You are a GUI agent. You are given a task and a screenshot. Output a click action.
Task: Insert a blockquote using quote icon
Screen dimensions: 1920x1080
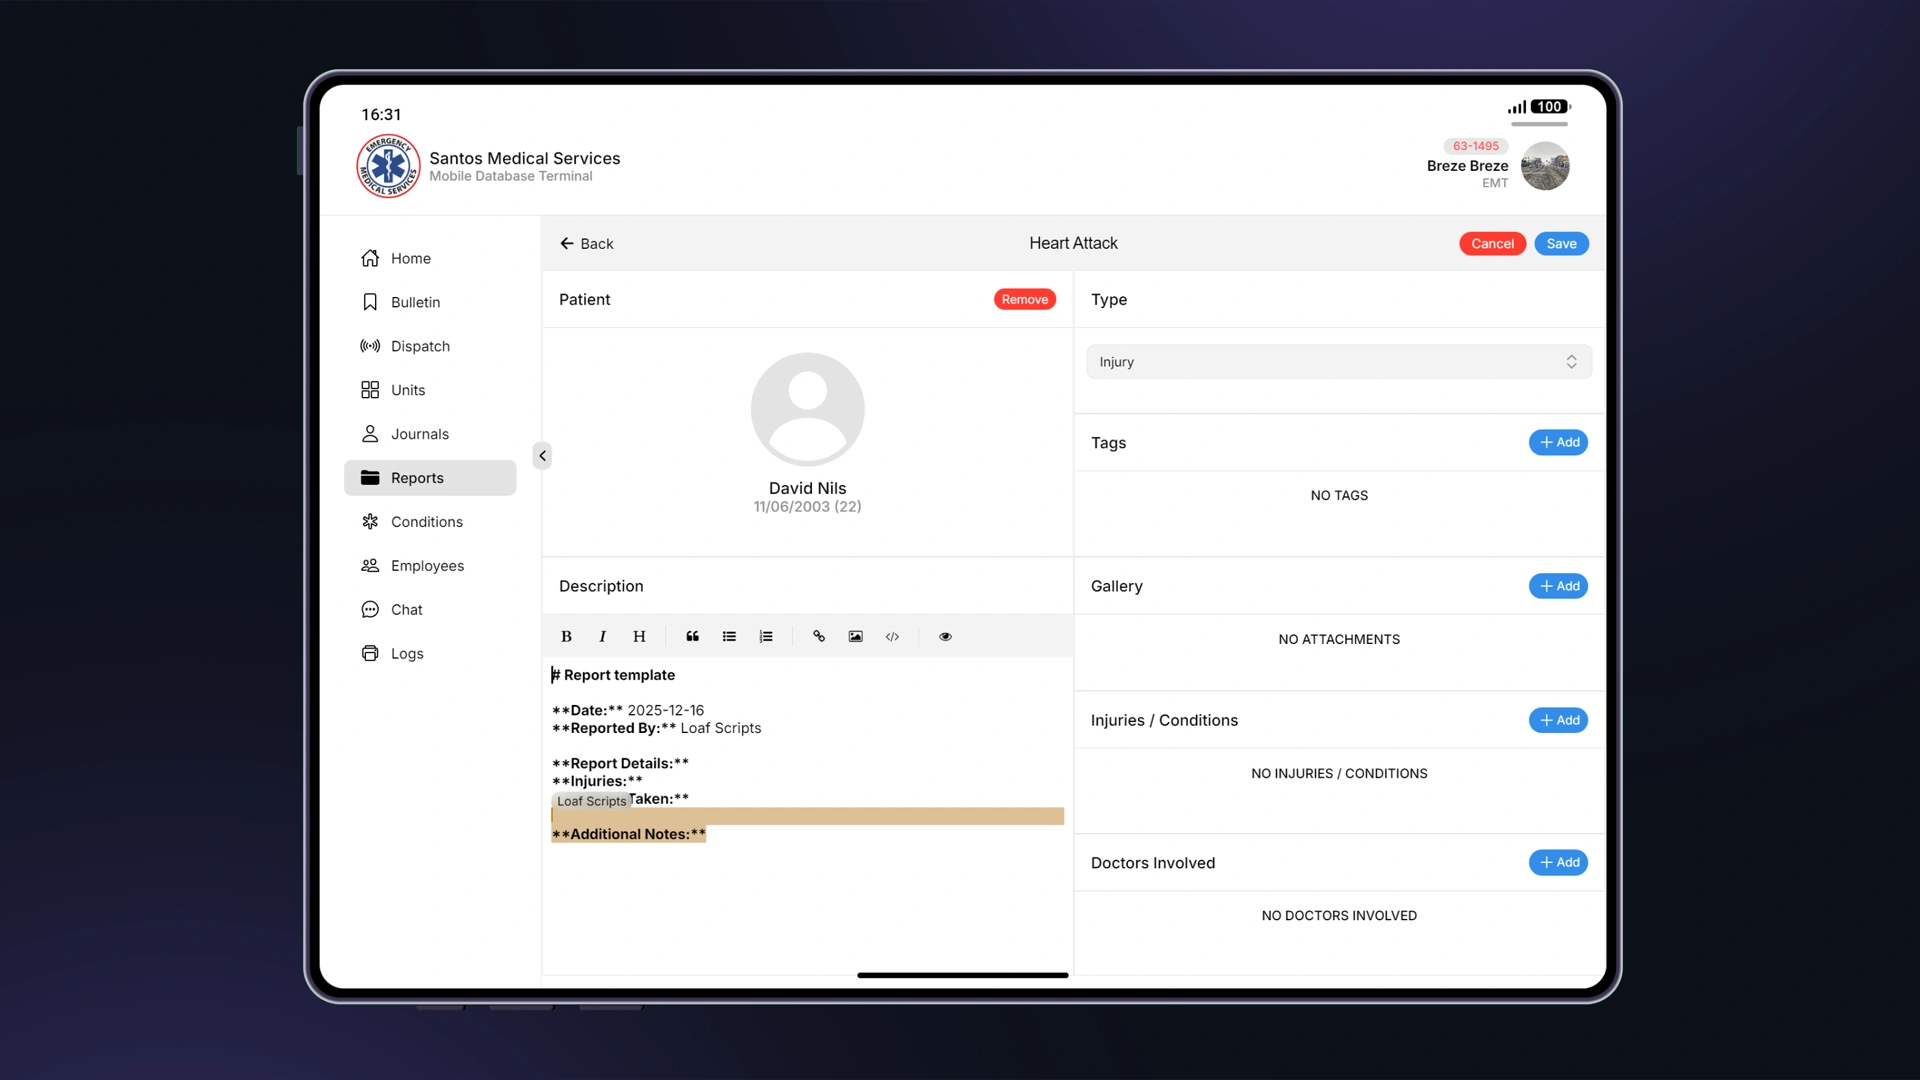[x=692, y=636]
